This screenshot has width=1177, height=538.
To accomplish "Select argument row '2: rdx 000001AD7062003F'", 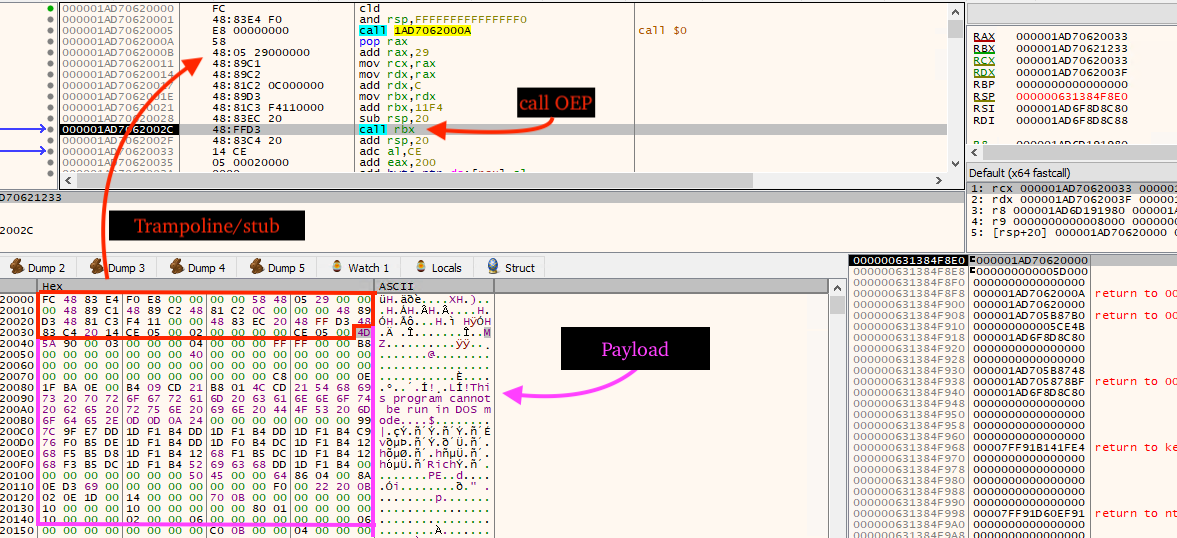I will click(x=1072, y=199).
